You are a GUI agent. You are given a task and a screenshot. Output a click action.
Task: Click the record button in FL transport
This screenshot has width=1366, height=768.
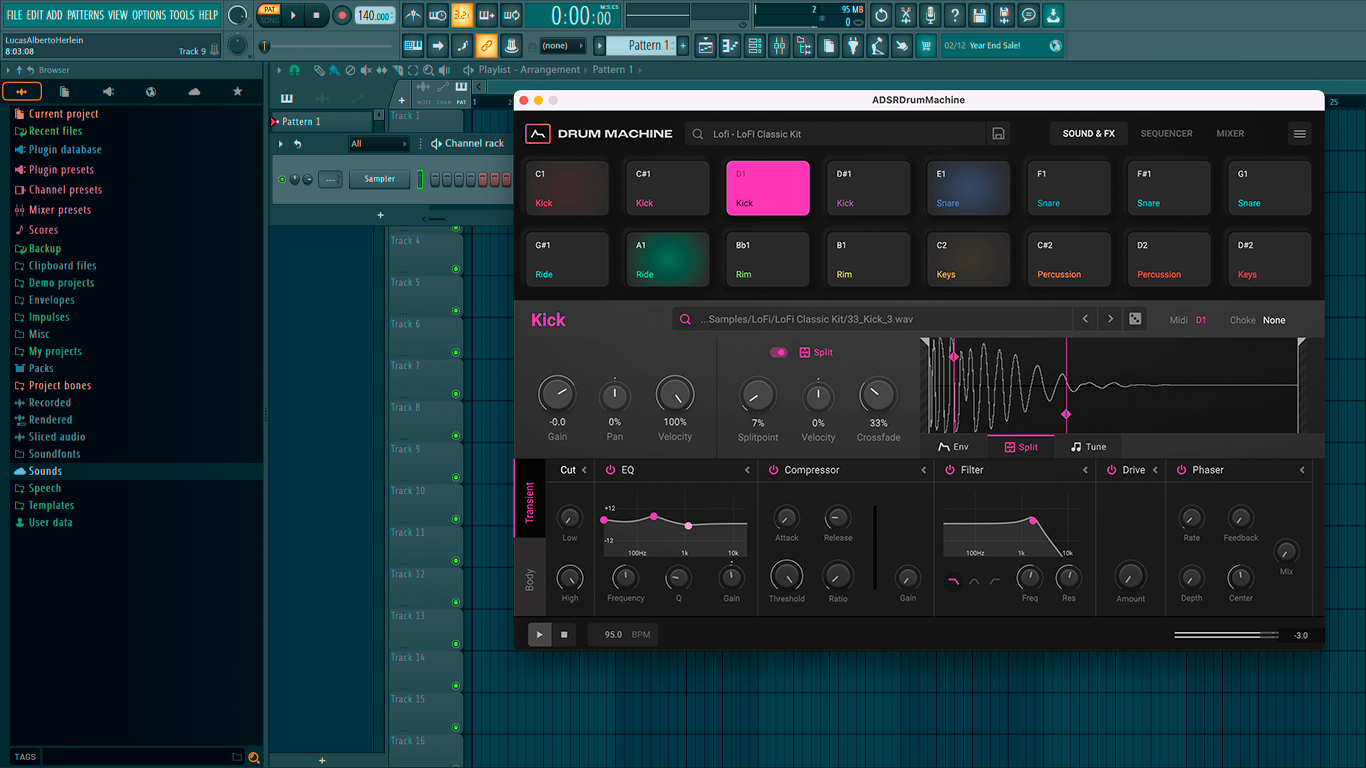[342, 15]
